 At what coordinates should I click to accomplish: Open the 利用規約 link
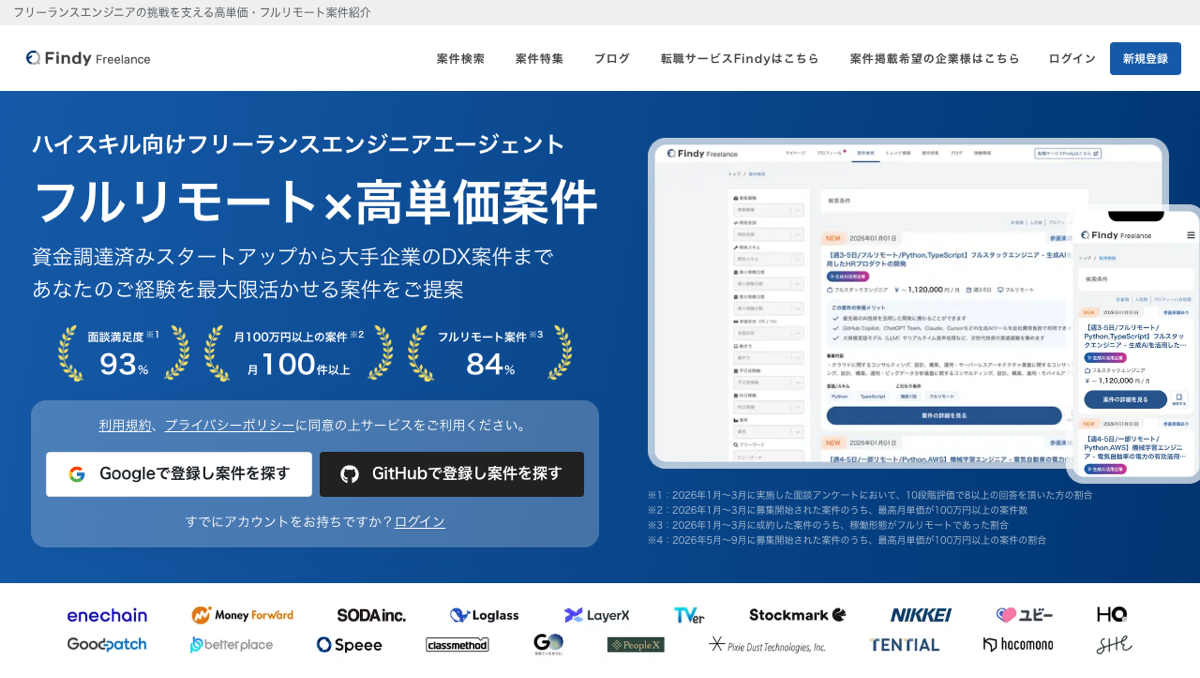coord(125,425)
